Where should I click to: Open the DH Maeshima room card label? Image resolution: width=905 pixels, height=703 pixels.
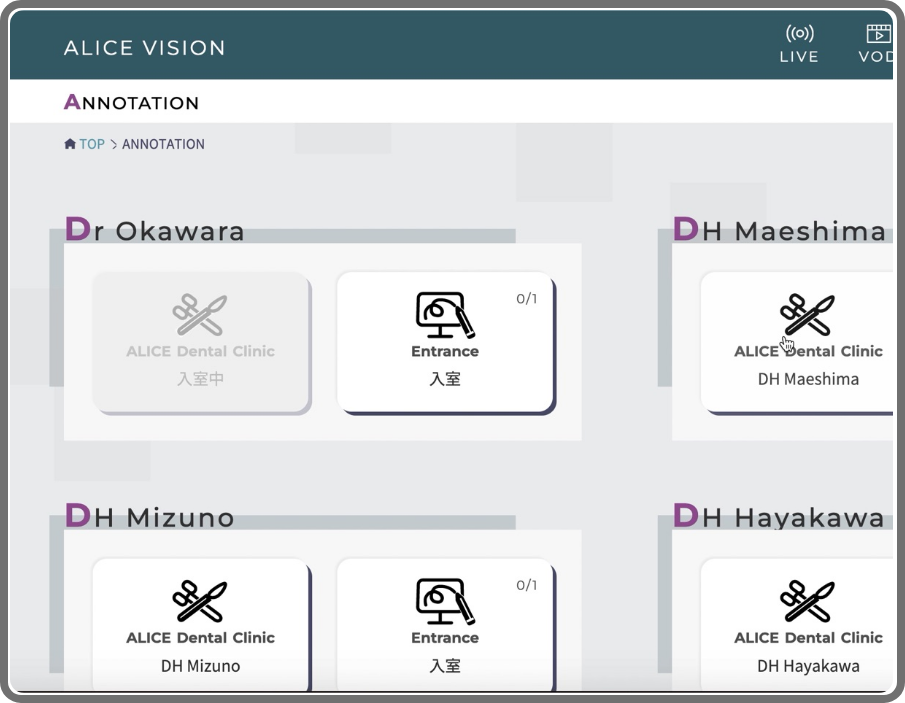pos(808,379)
